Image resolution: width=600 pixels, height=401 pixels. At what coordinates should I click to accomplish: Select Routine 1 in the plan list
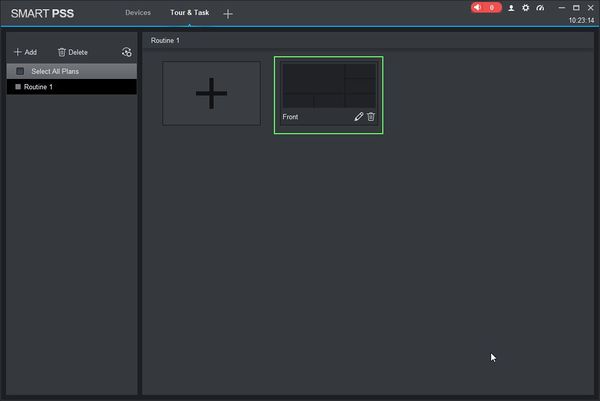point(72,87)
